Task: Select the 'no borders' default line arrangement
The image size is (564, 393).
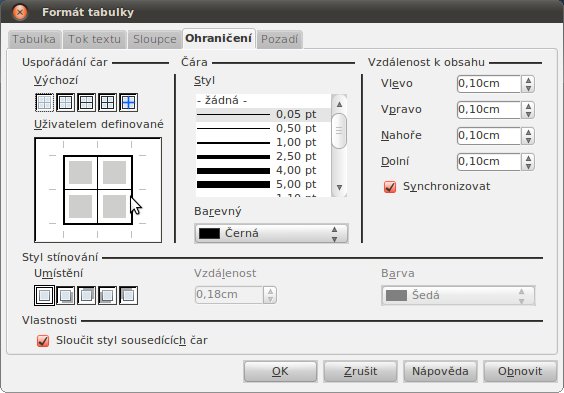Action: (x=44, y=102)
